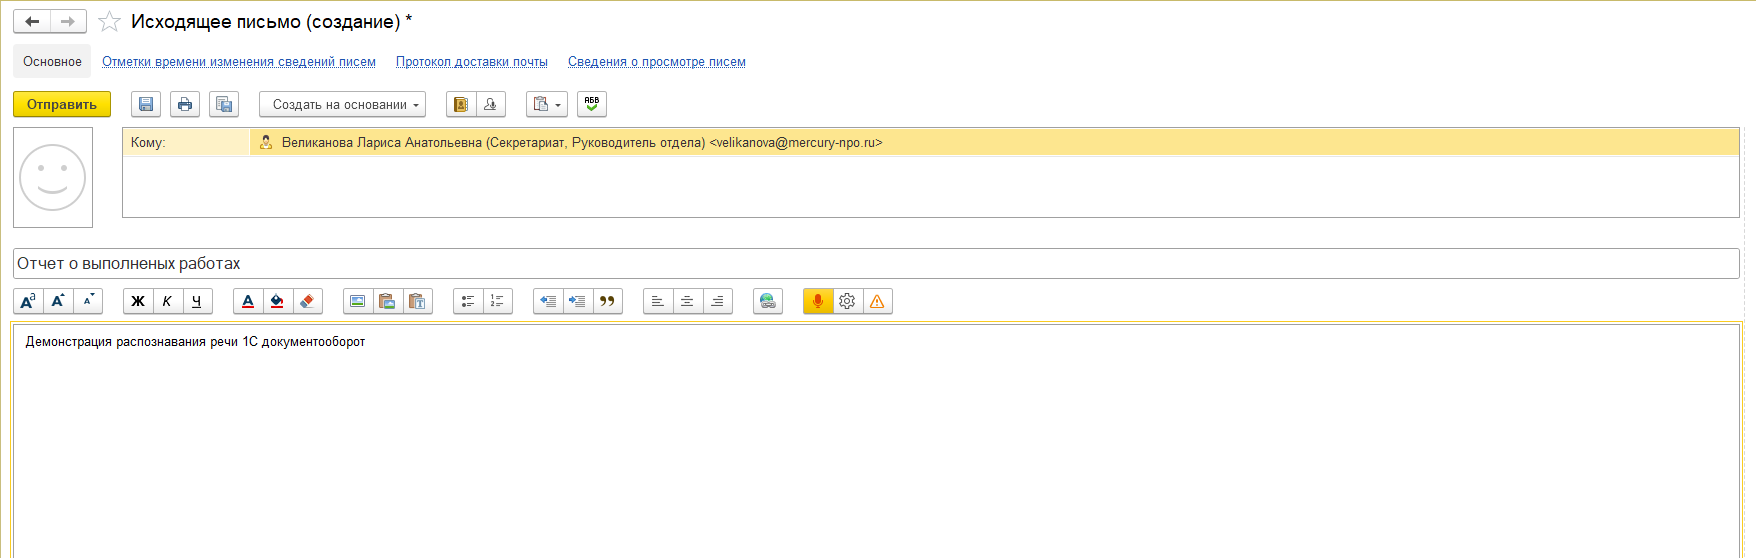Open the Протокол доставки почты link

pos(472,61)
